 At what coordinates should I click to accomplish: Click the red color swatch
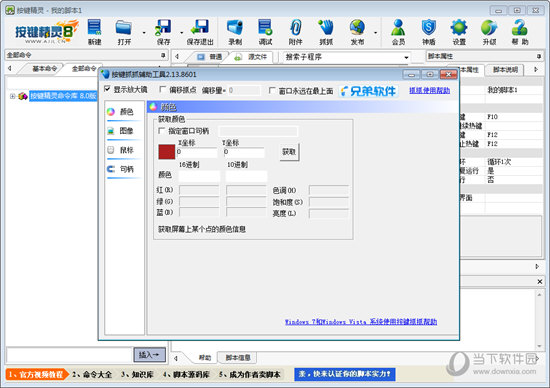point(167,152)
